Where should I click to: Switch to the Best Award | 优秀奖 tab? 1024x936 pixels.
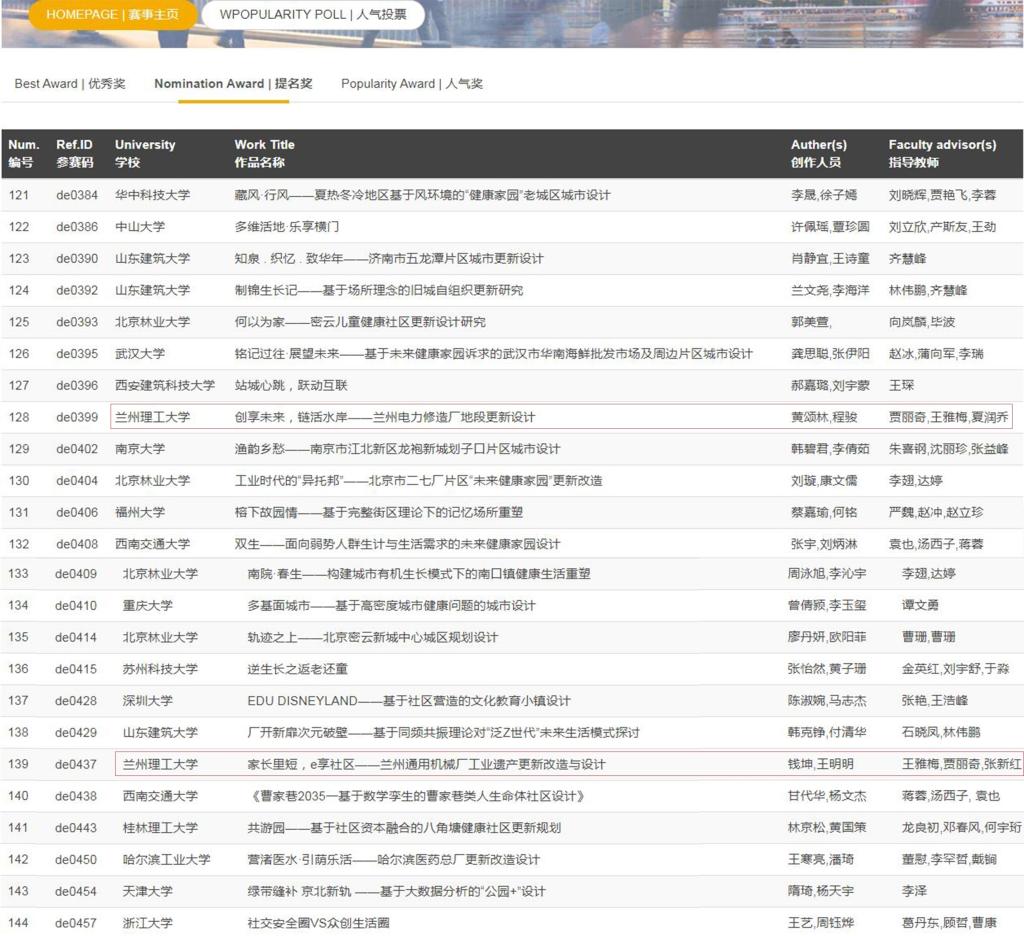pos(70,84)
